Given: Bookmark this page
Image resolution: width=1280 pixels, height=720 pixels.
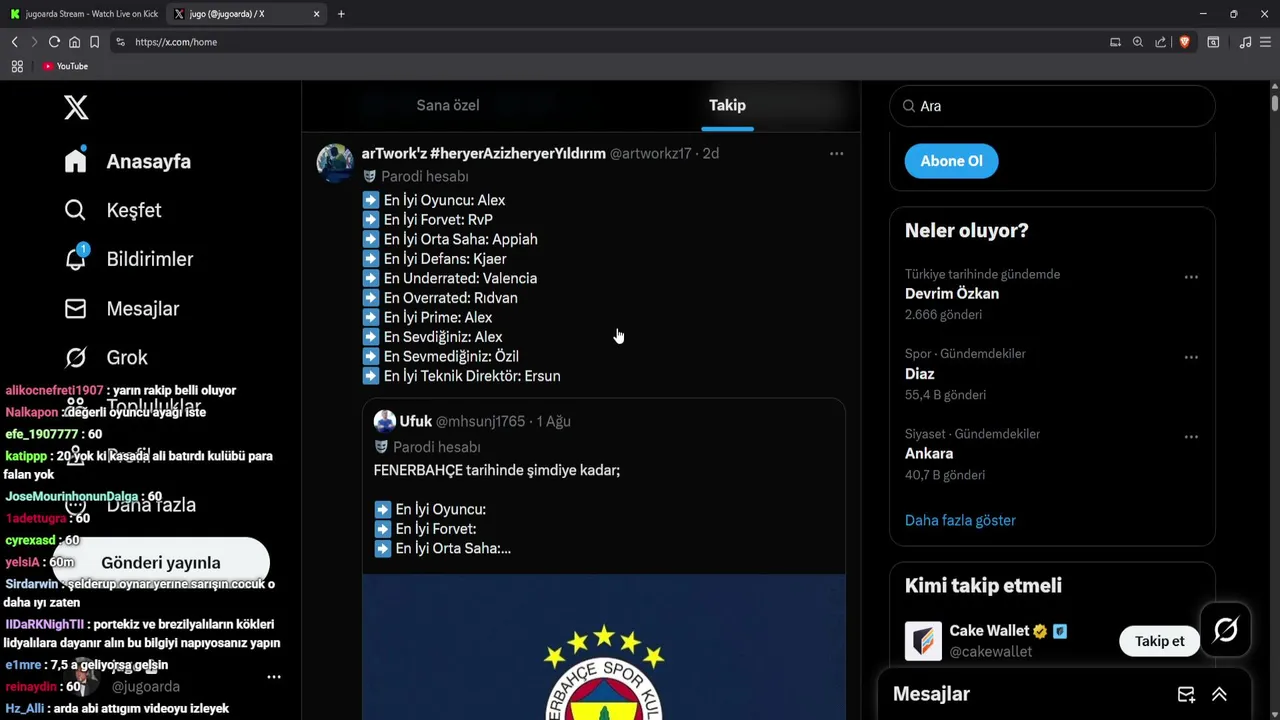Looking at the screenshot, I should (x=94, y=42).
